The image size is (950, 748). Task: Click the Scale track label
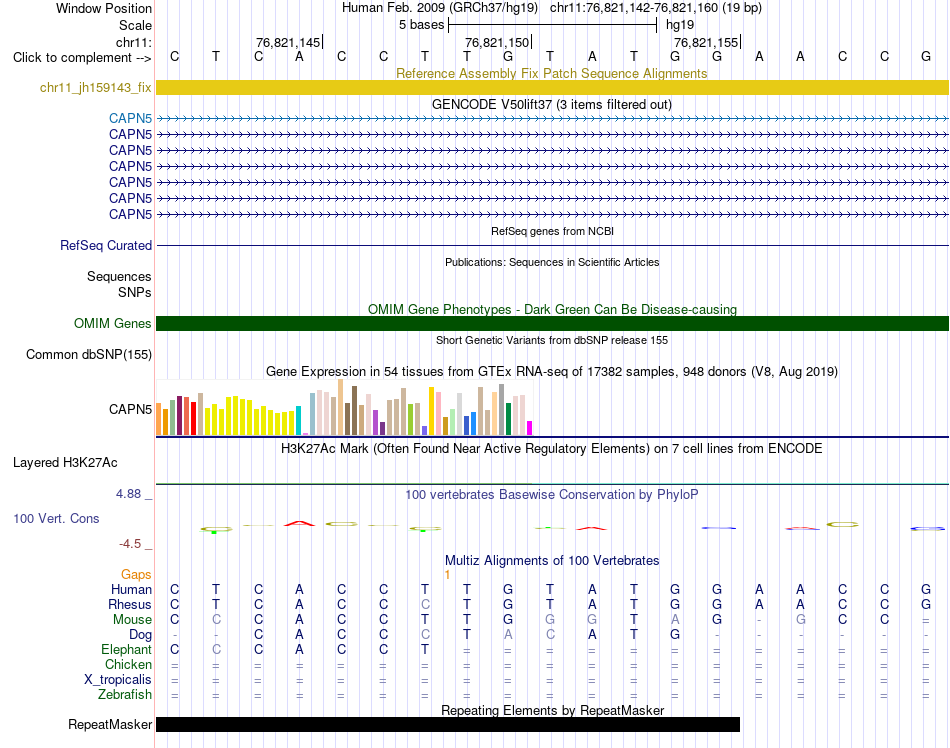click(x=135, y=25)
